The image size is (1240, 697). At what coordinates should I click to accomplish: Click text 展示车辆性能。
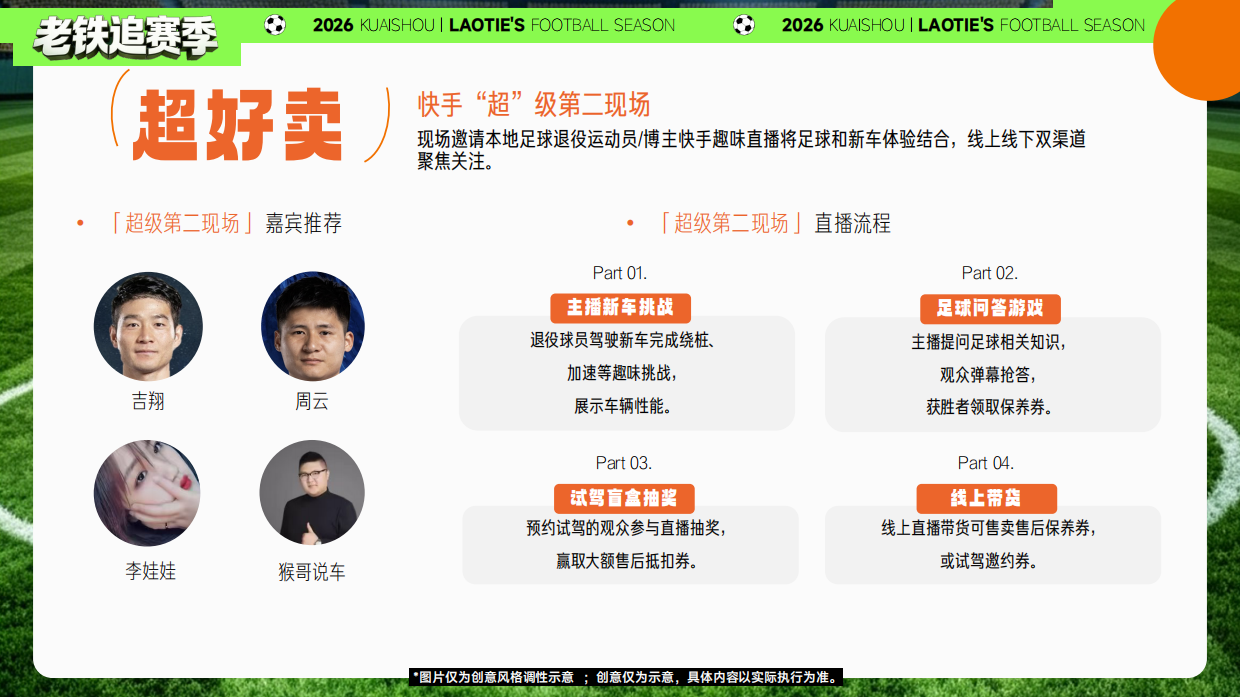623,407
